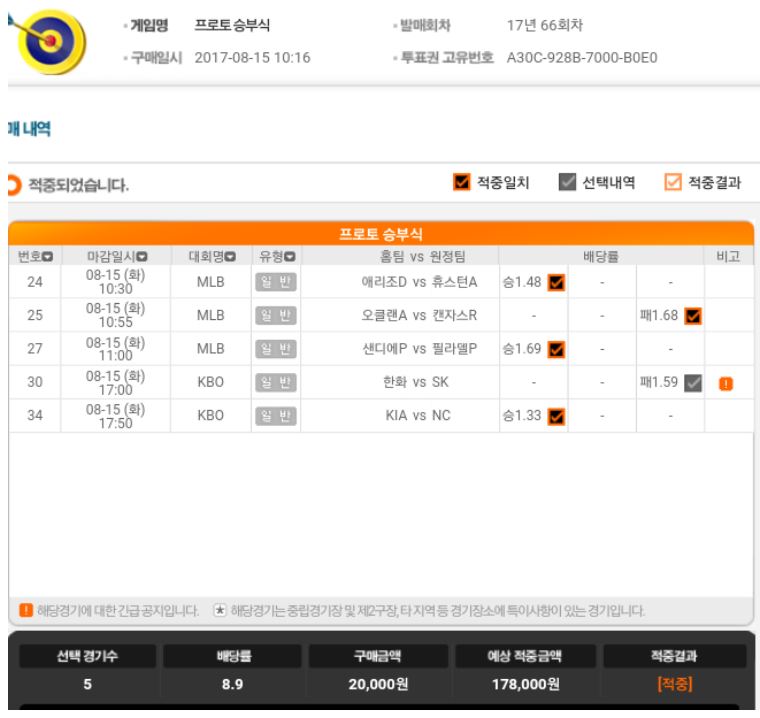Sort by 번호 column dropdown arrow

pos(48,257)
